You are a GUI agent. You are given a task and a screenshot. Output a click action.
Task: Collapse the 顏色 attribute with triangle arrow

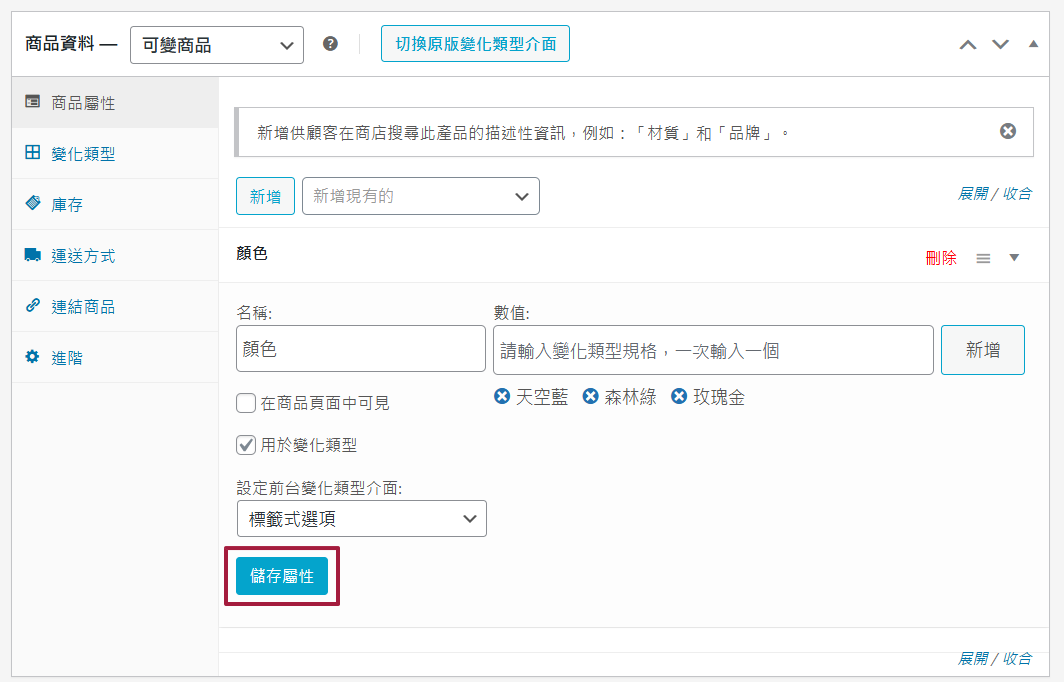[x=1014, y=258]
